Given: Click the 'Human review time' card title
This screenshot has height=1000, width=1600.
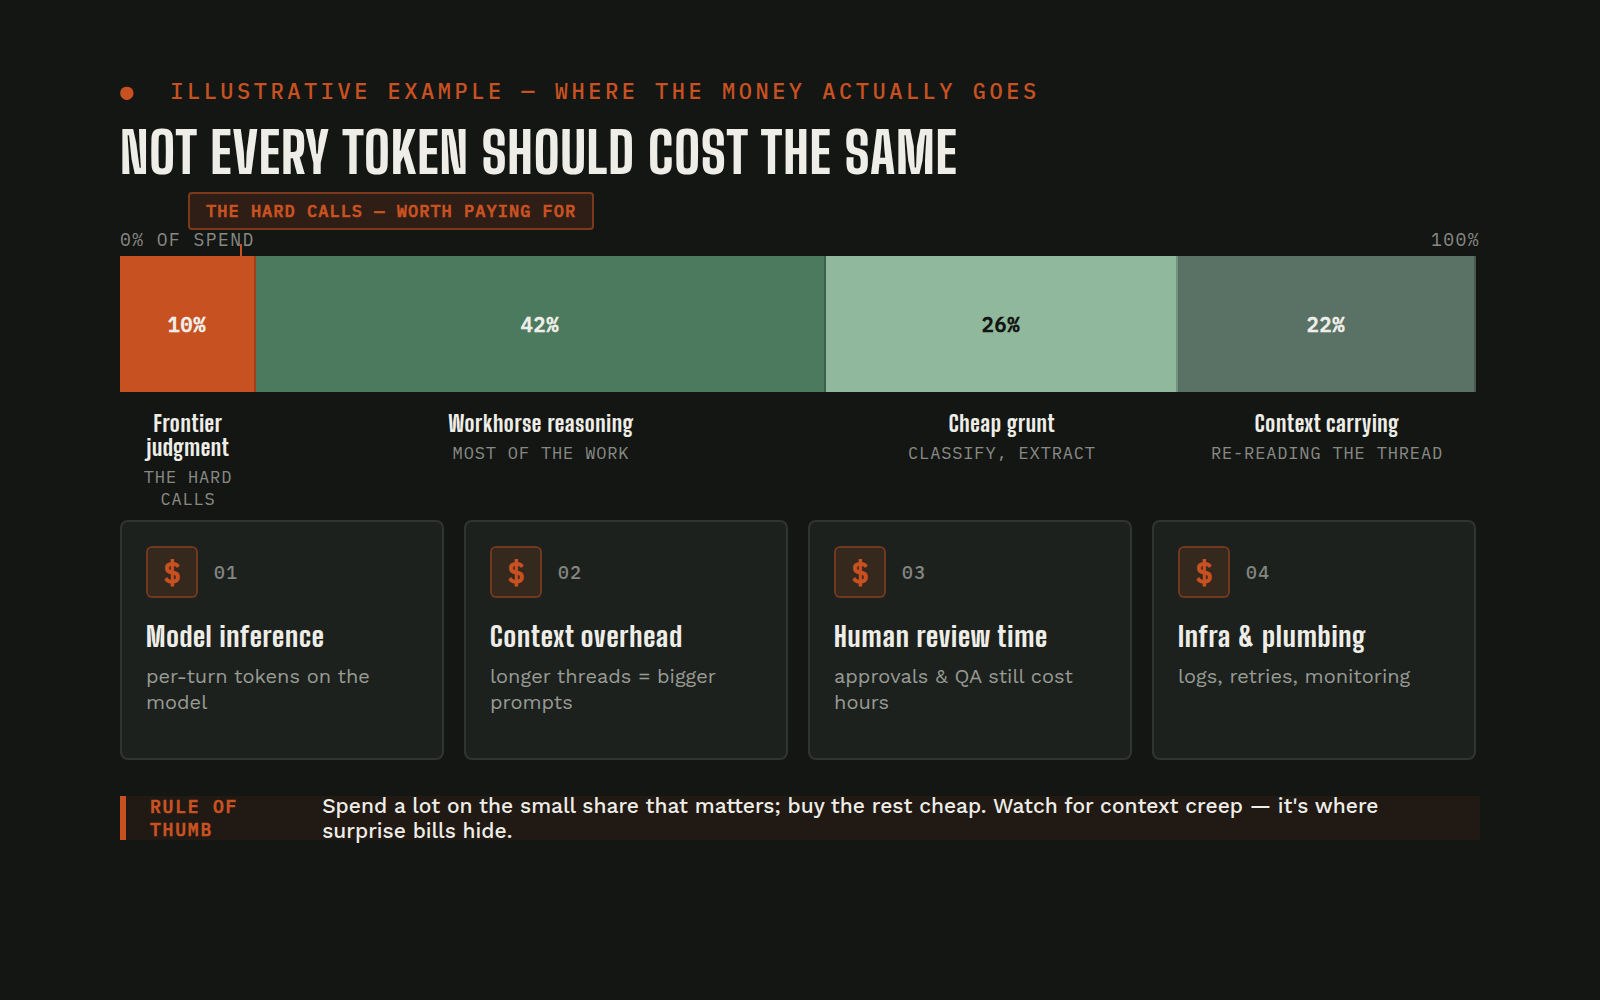Looking at the screenshot, I should click(x=940, y=637).
